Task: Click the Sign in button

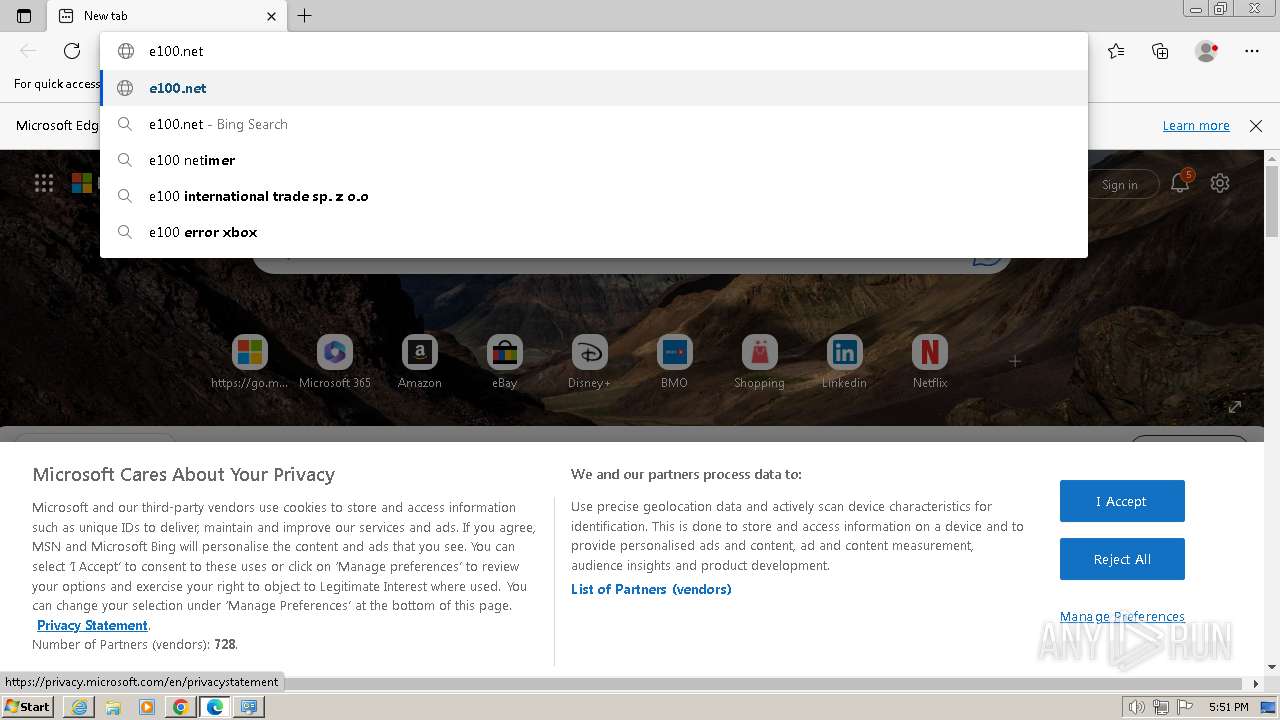Action: click(1119, 184)
